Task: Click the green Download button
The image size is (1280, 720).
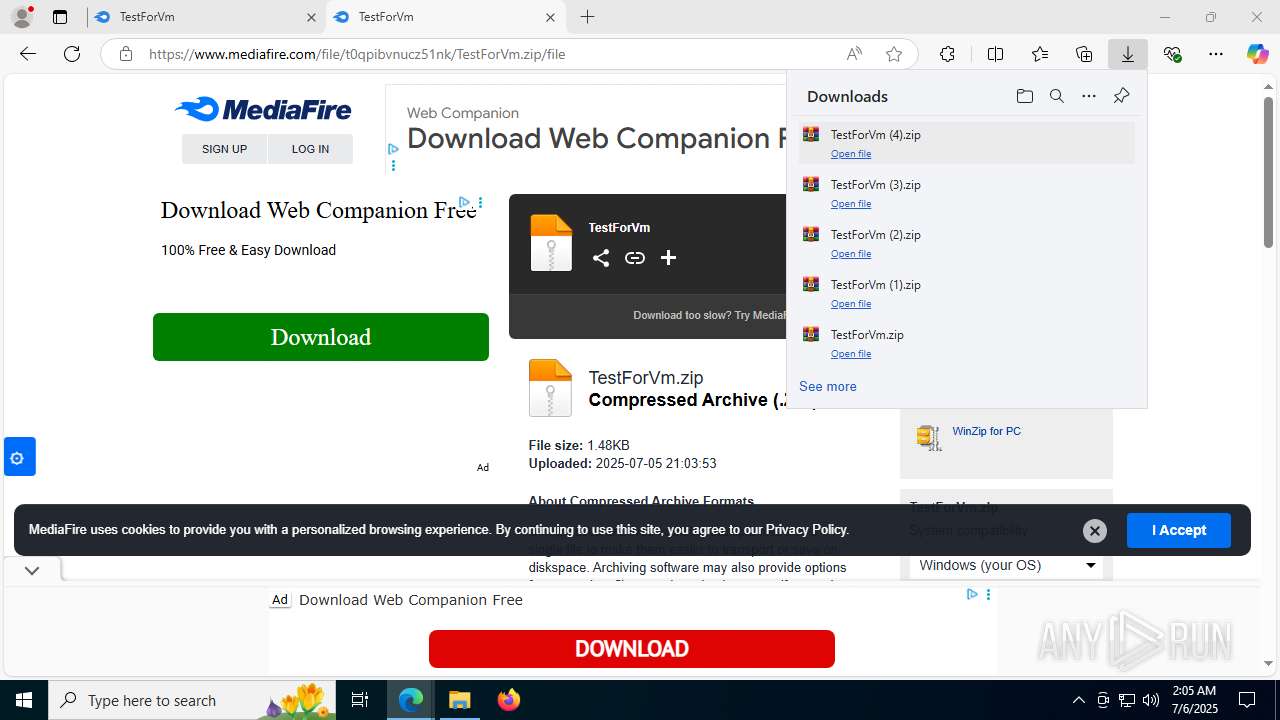Action: pos(321,337)
